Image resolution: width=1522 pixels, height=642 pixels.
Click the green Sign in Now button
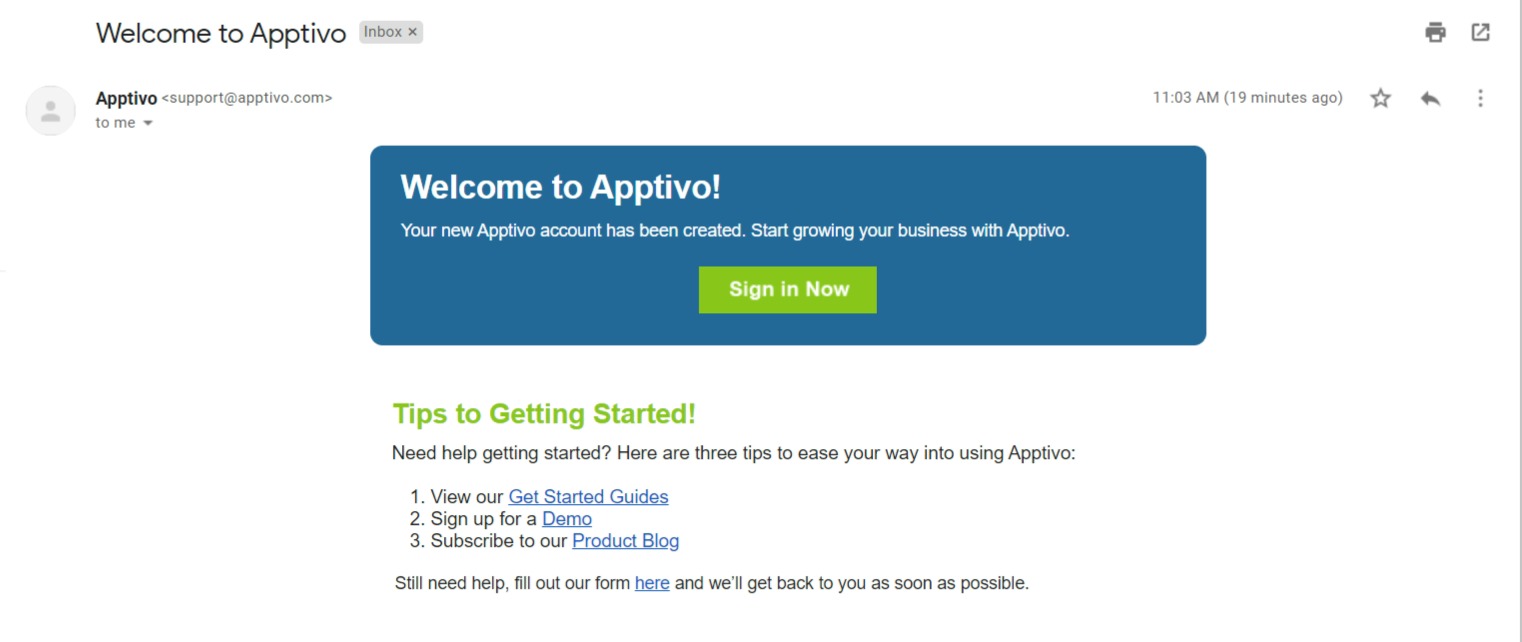click(x=787, y=289)
